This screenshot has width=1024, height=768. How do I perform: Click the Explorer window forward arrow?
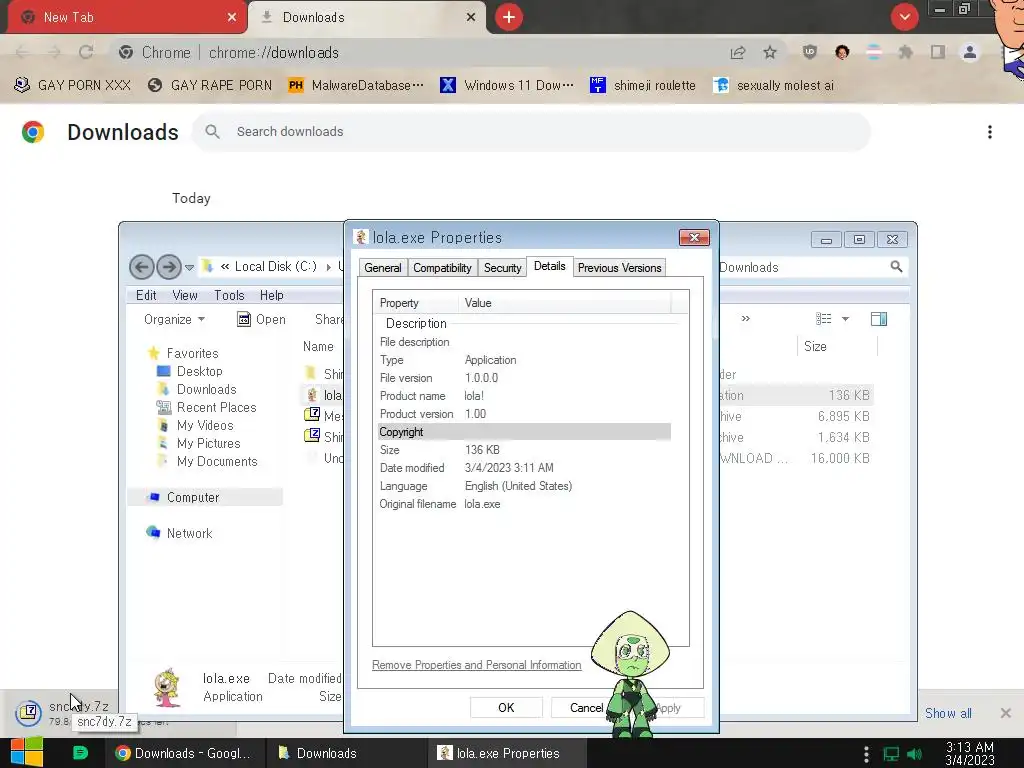click(x=168, y=266)
